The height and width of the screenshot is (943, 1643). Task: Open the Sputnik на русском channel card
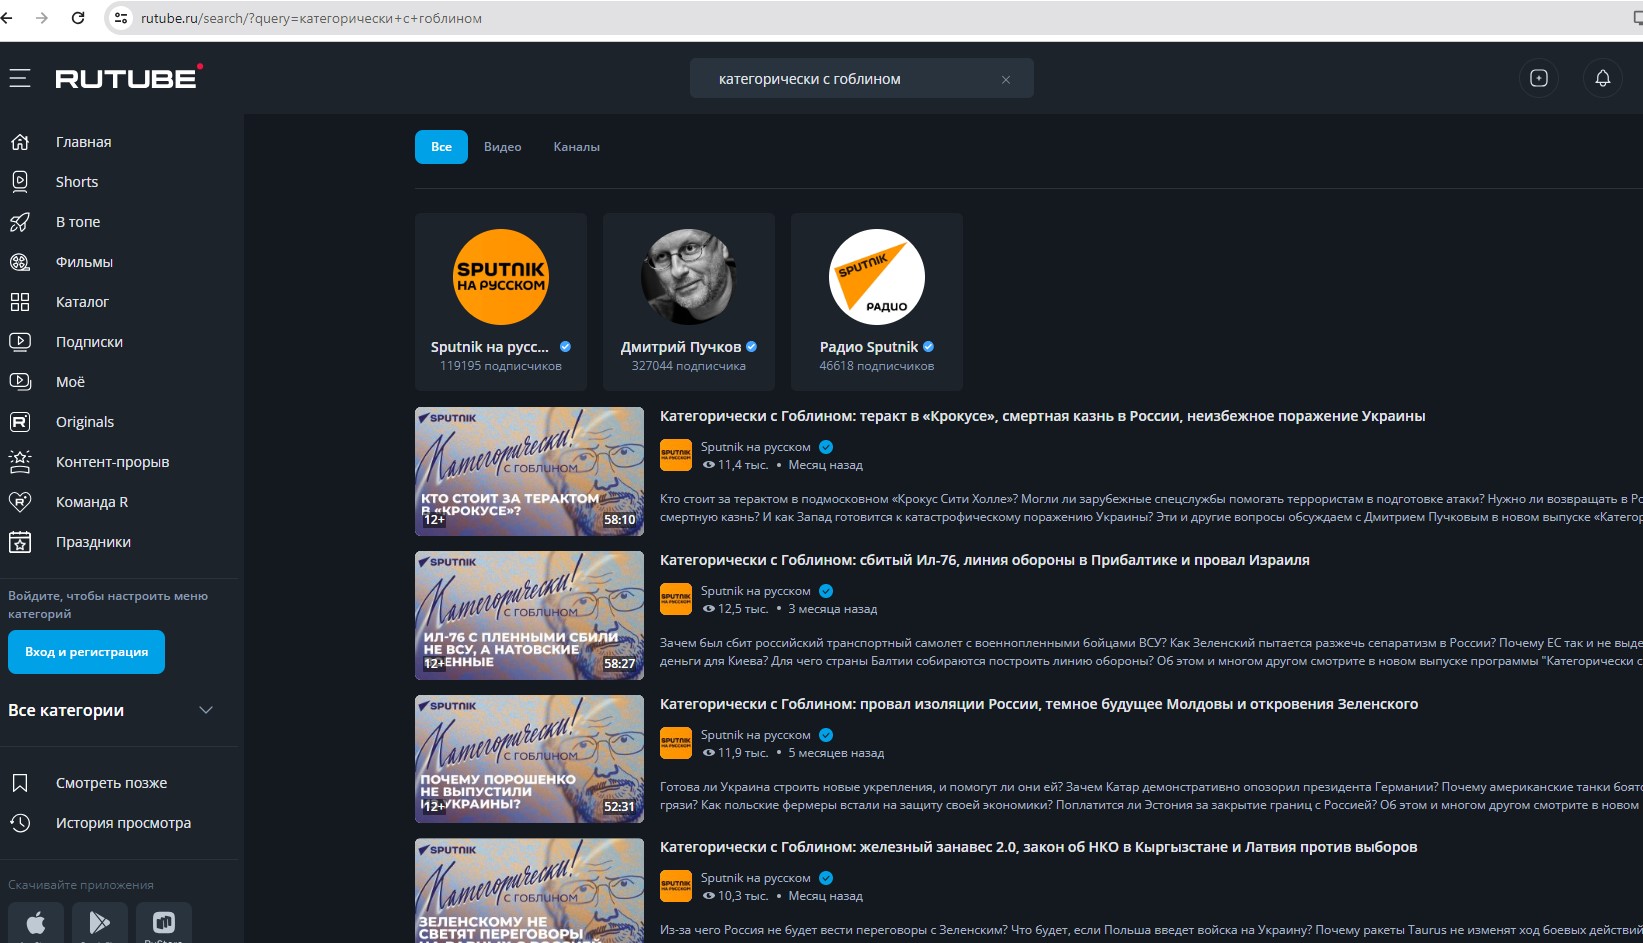[x=501, y=301]
